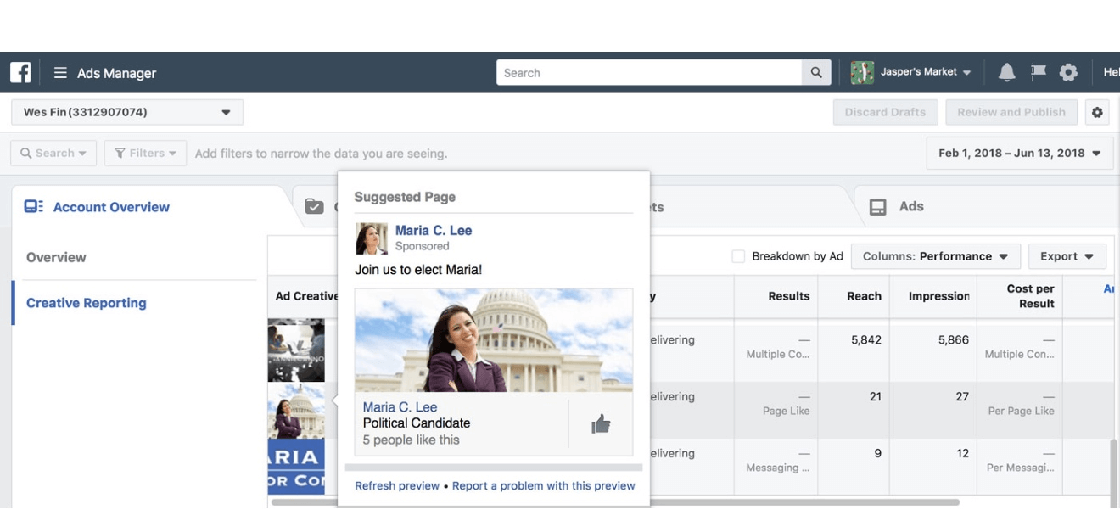Screen dimensions: 1120x521
Task: Open Maria C. Lee sponsored page name link
Action: (433, 230)
